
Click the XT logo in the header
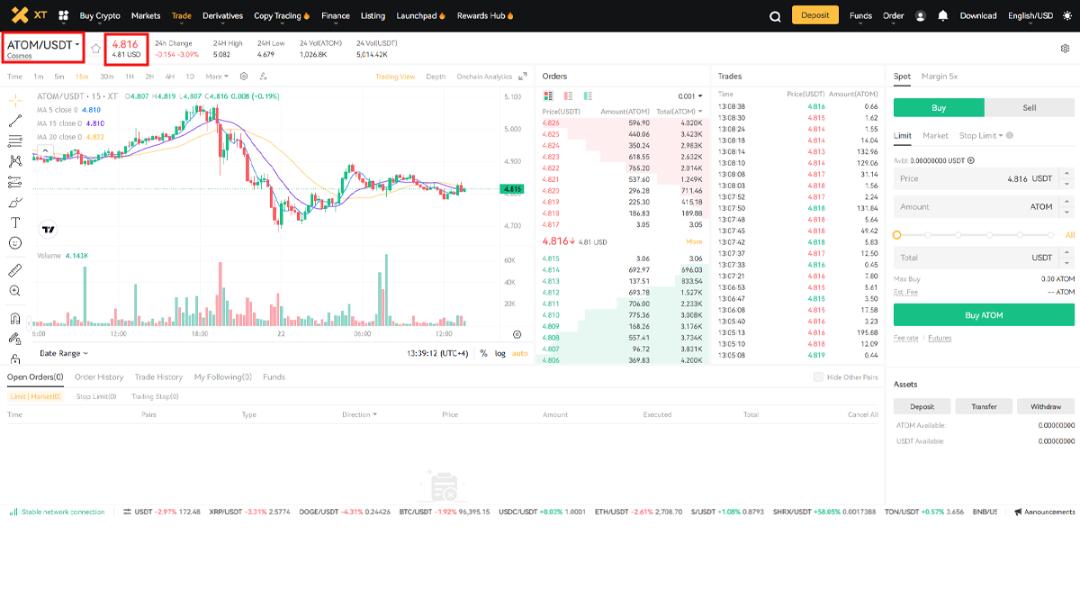[x=30, y=15]
